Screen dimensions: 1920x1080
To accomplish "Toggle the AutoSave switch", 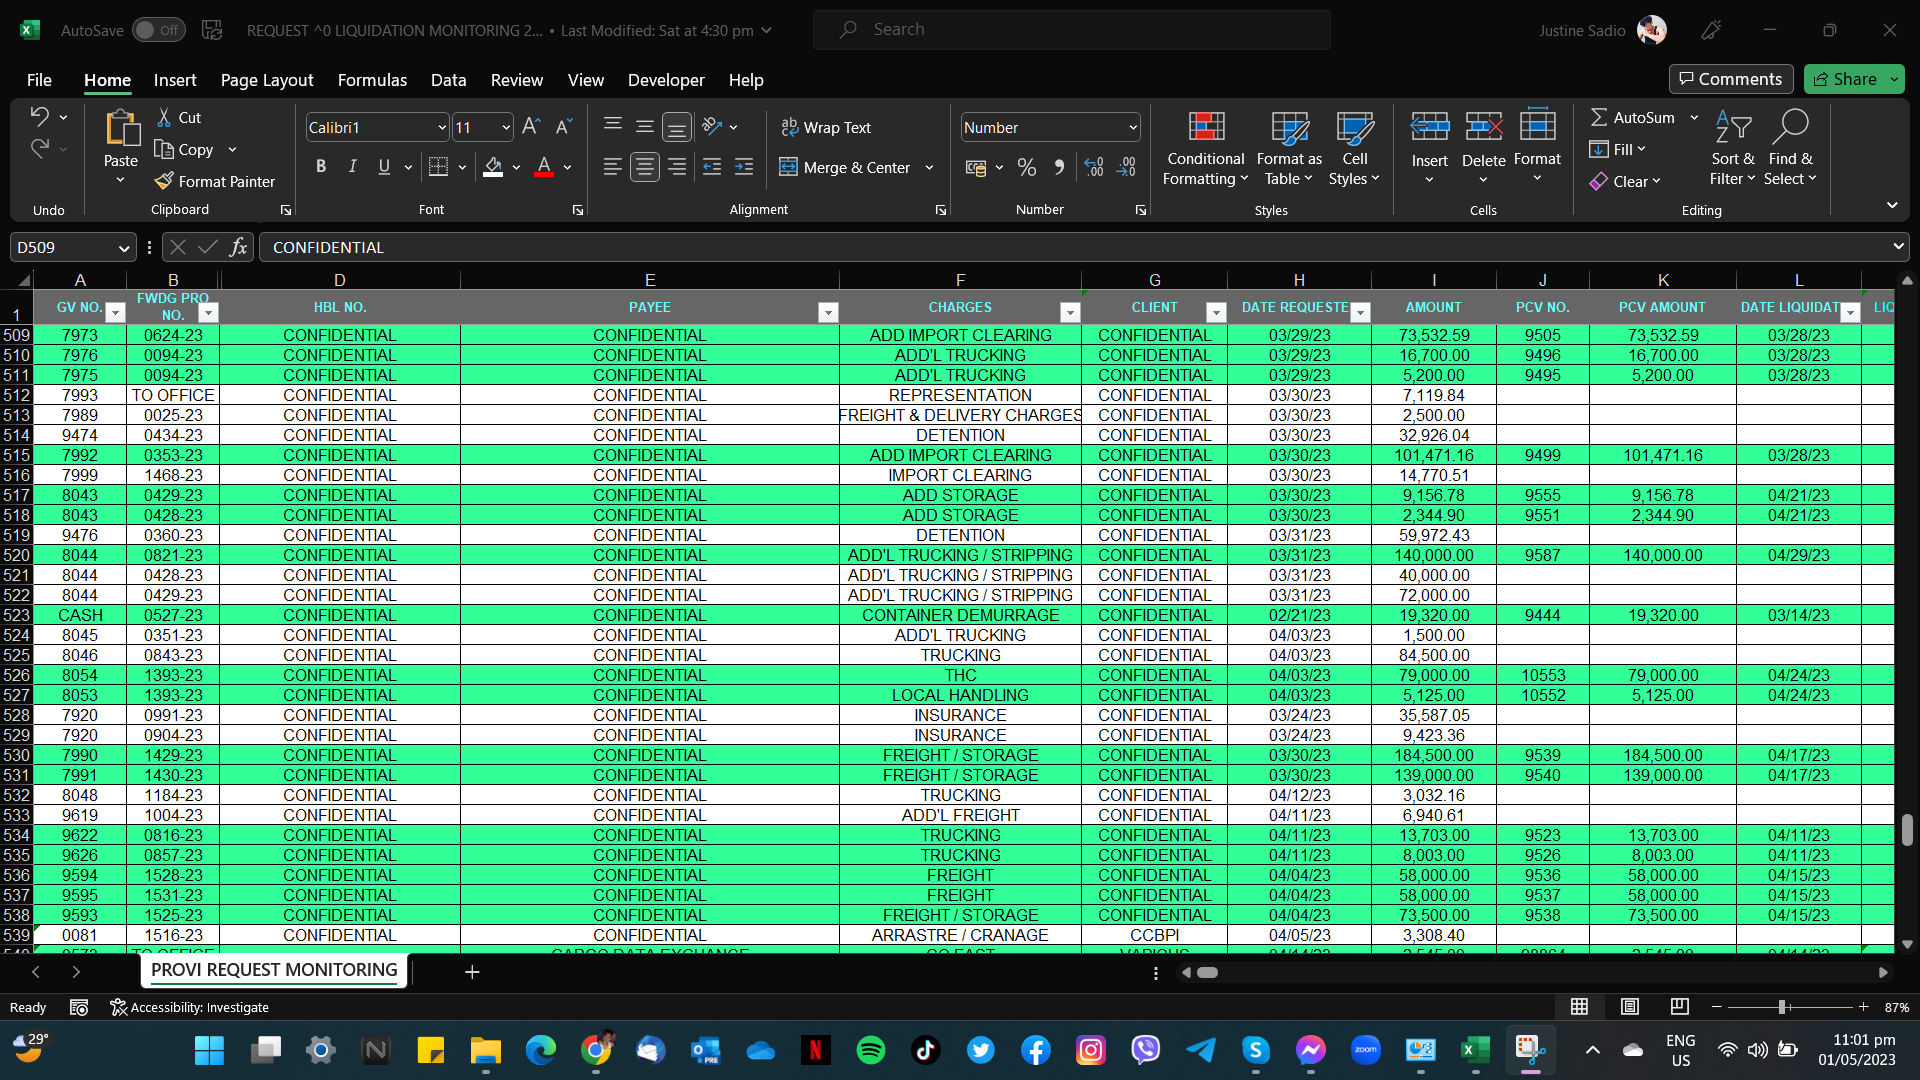I will tap(158, 30).
